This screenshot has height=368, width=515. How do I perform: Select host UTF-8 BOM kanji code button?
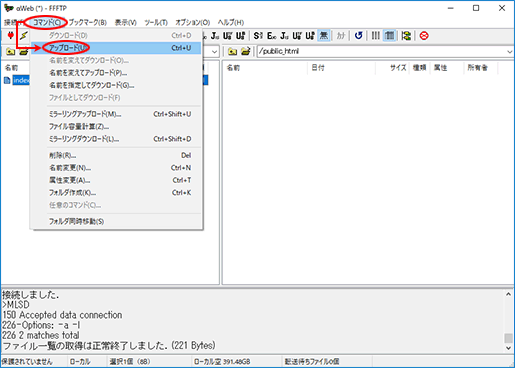coord(310,35)
